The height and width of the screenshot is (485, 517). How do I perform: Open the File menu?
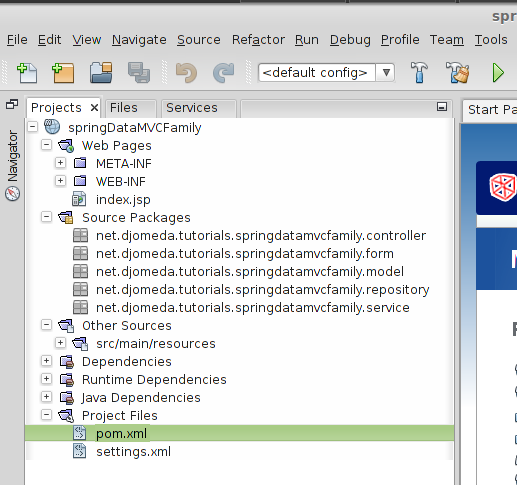(x=17, y=40)
